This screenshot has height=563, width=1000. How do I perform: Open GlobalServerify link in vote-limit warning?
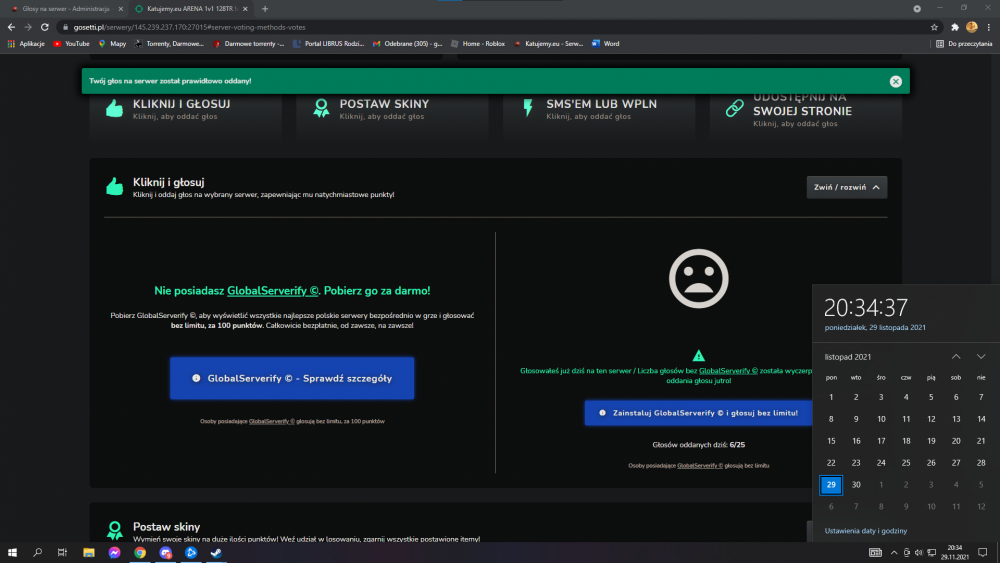point(728,370)
